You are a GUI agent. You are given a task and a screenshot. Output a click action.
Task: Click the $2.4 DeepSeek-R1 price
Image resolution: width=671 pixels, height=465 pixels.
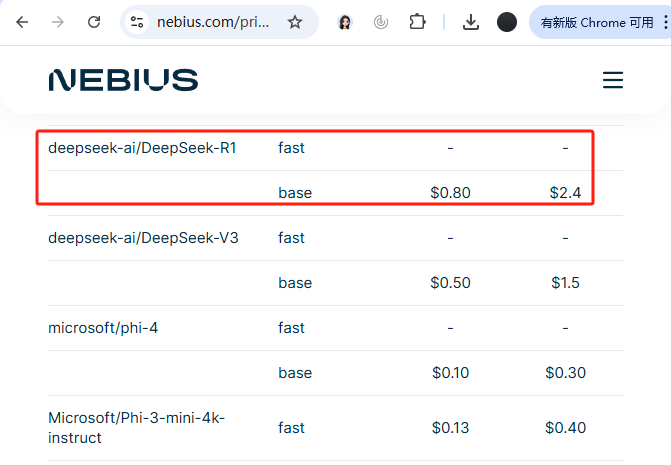(565, 193)
